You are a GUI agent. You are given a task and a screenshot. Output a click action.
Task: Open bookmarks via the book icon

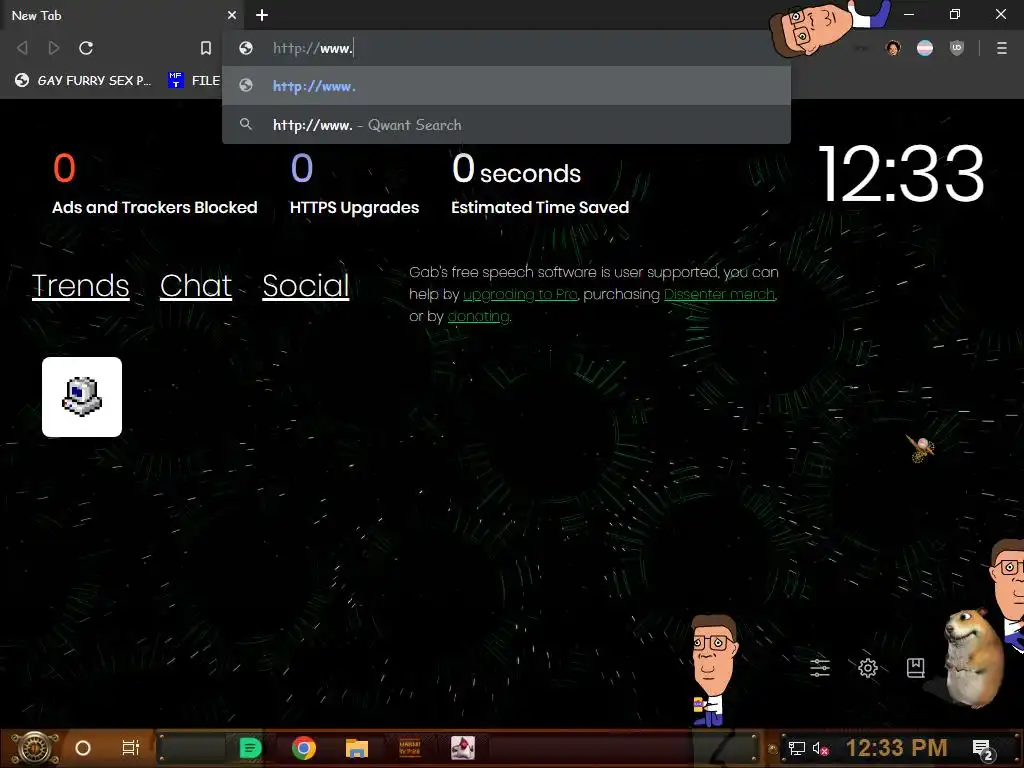pyautogui.click(x=915, y=667)
